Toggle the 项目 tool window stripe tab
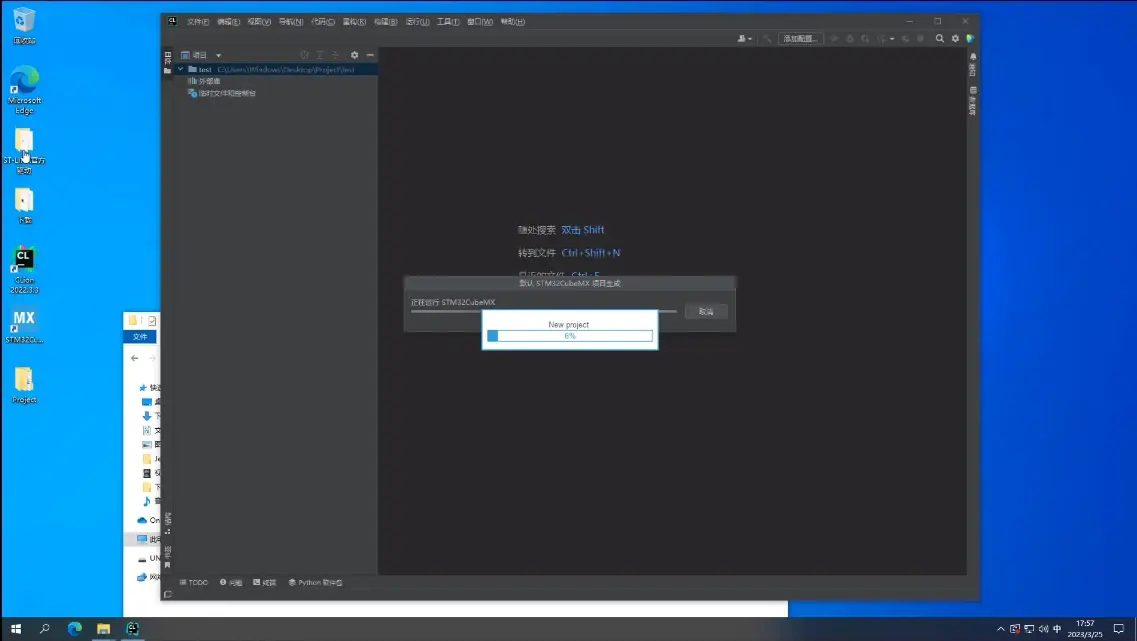This screenshot has width=1137, height=641. tap(168, 62)
